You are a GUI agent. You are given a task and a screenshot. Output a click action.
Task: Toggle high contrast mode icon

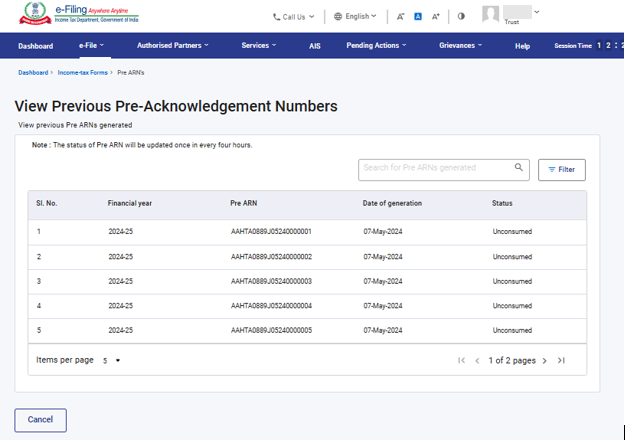(x=461, y=16)
